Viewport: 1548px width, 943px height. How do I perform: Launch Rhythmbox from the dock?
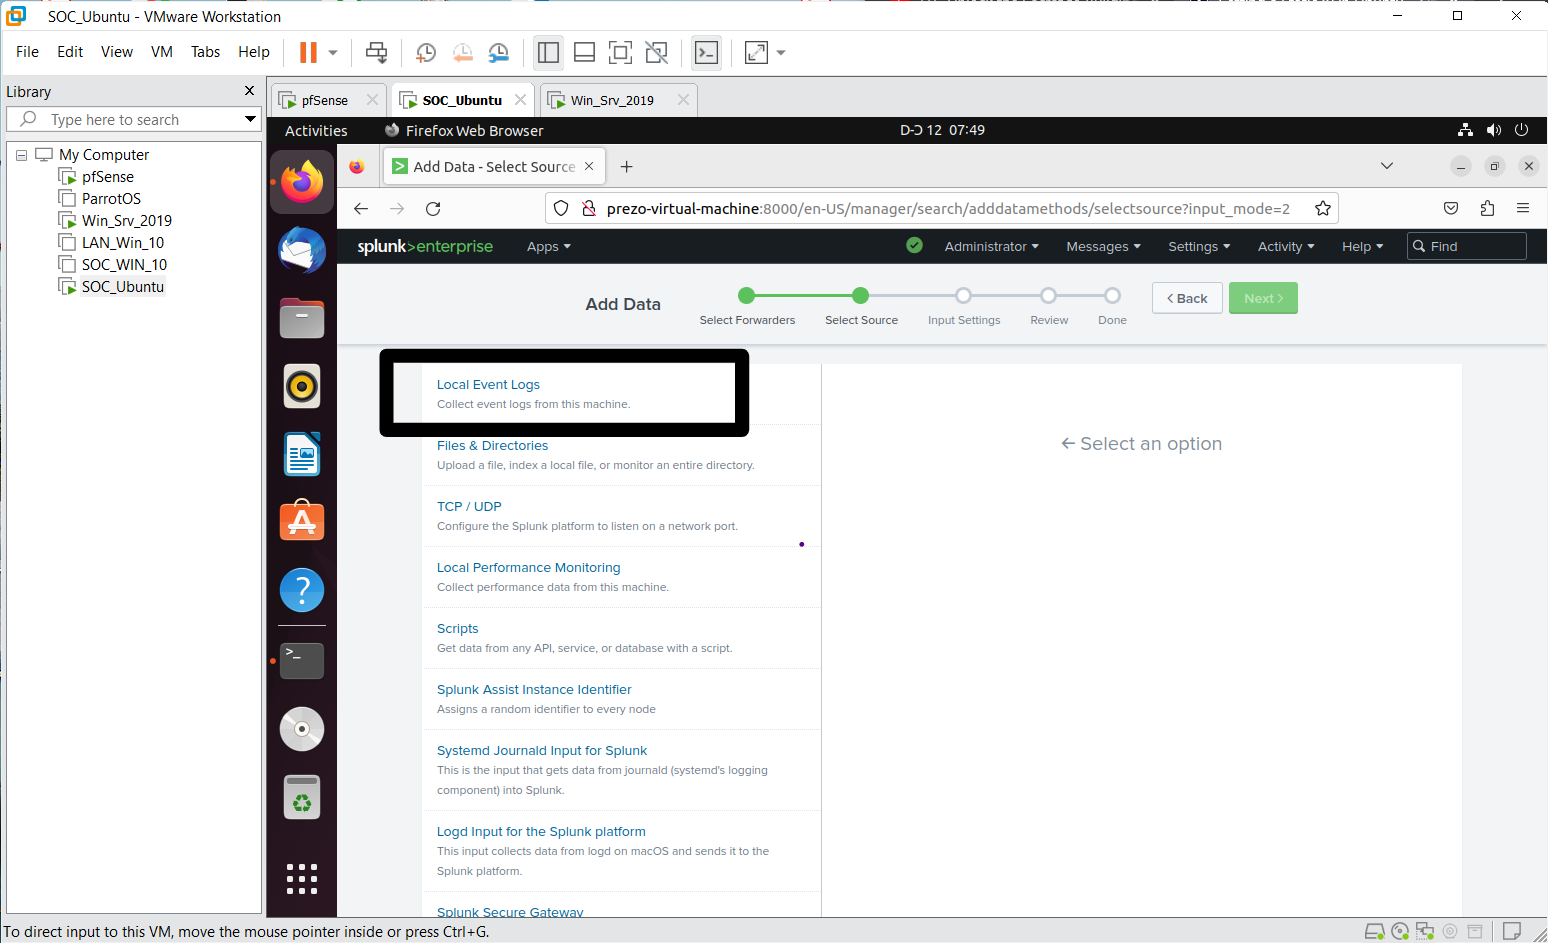click(x=302, y=386)
